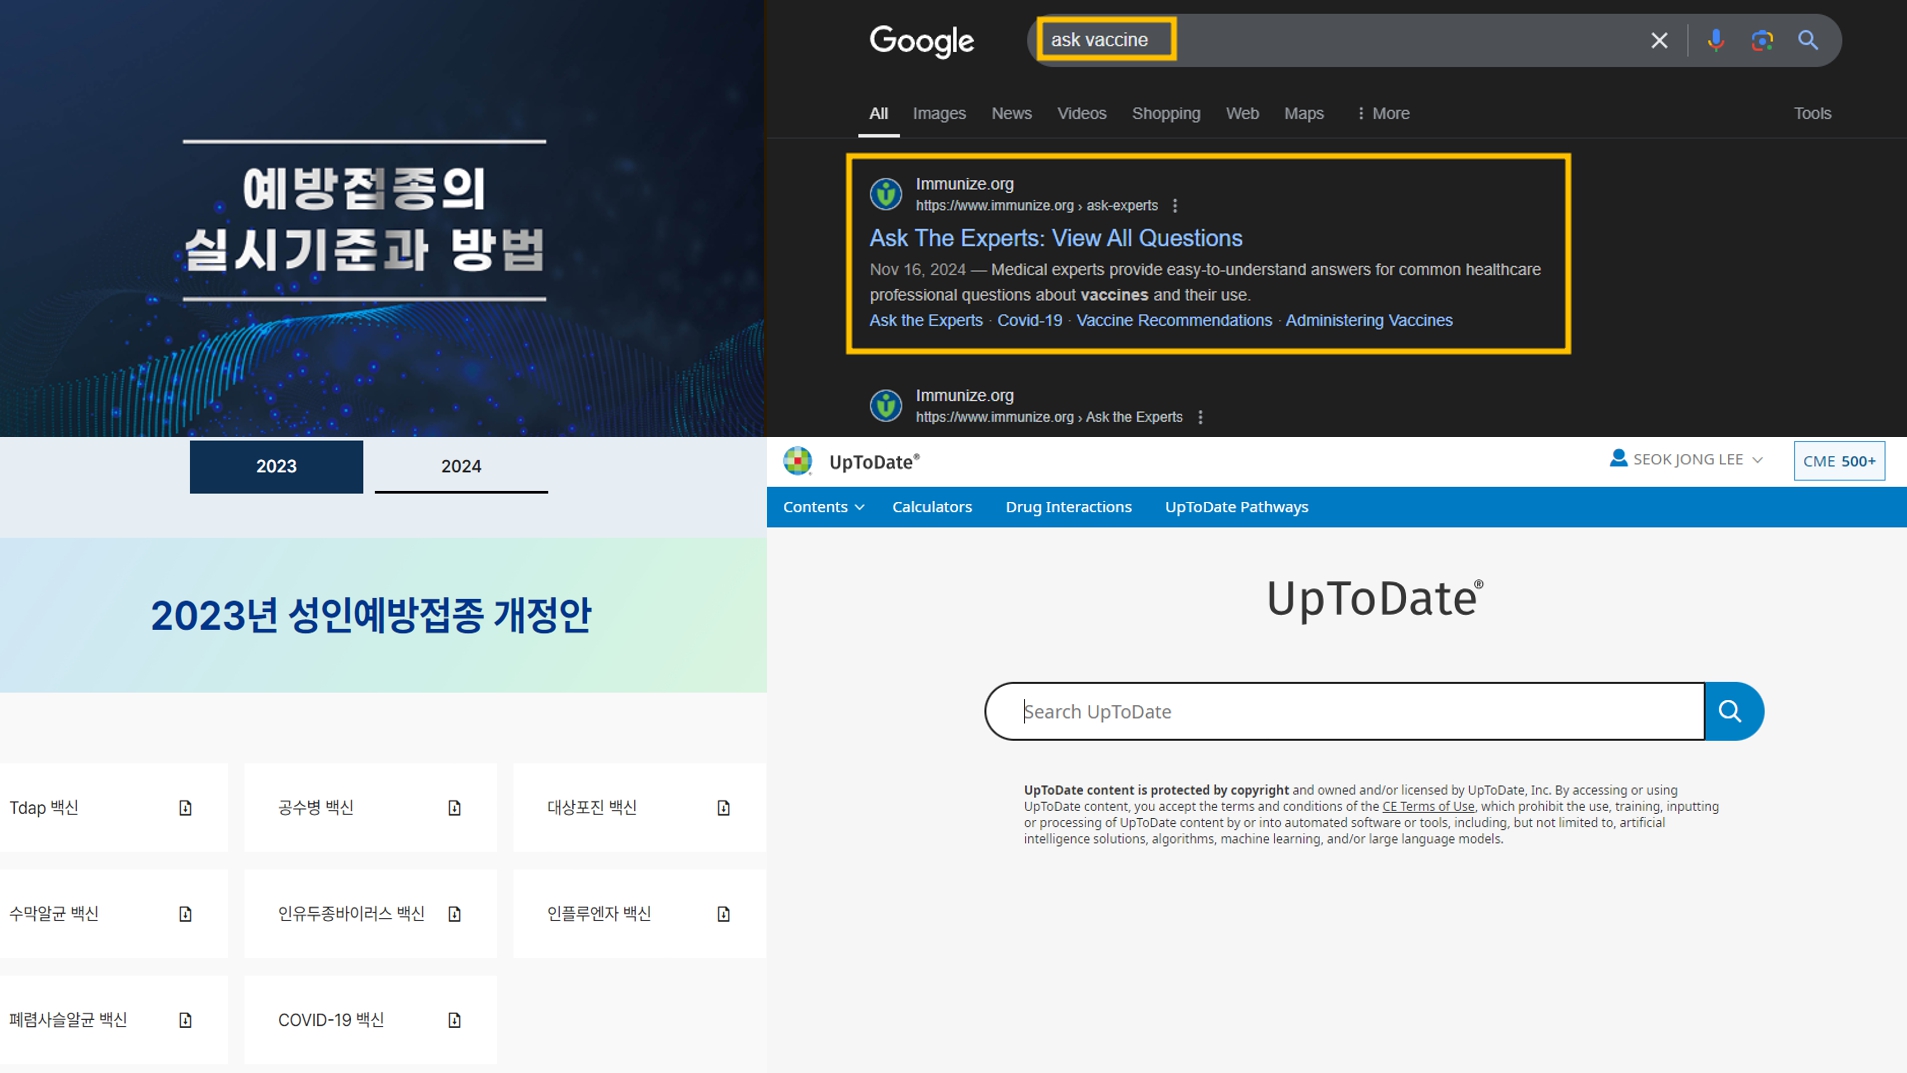Screen dimensions: 1907x1073
Task: Open Google search Tools
Action: (1812, 113)
